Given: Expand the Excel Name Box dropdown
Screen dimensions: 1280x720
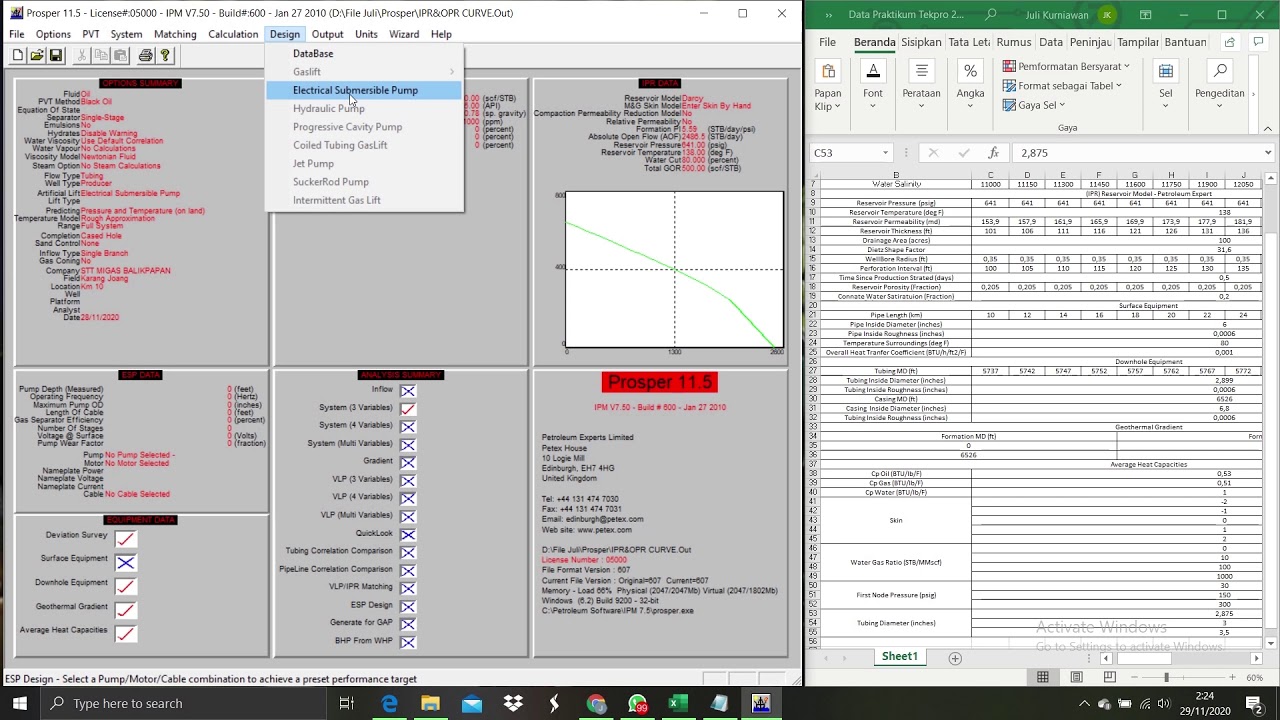Looking at the screenshot, I should (x=885, y=153).
